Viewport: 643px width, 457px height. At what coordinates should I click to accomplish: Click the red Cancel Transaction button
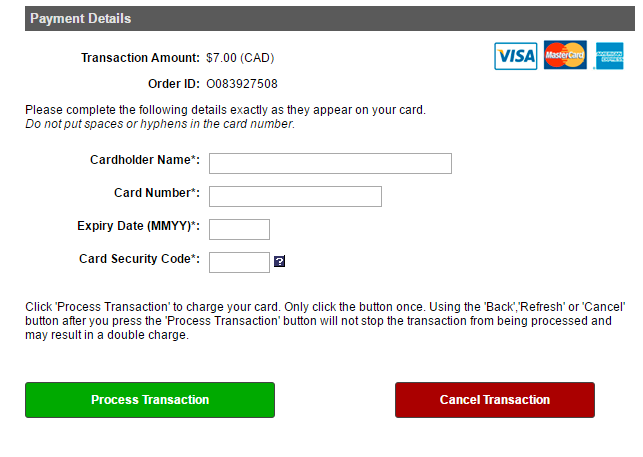495,400
